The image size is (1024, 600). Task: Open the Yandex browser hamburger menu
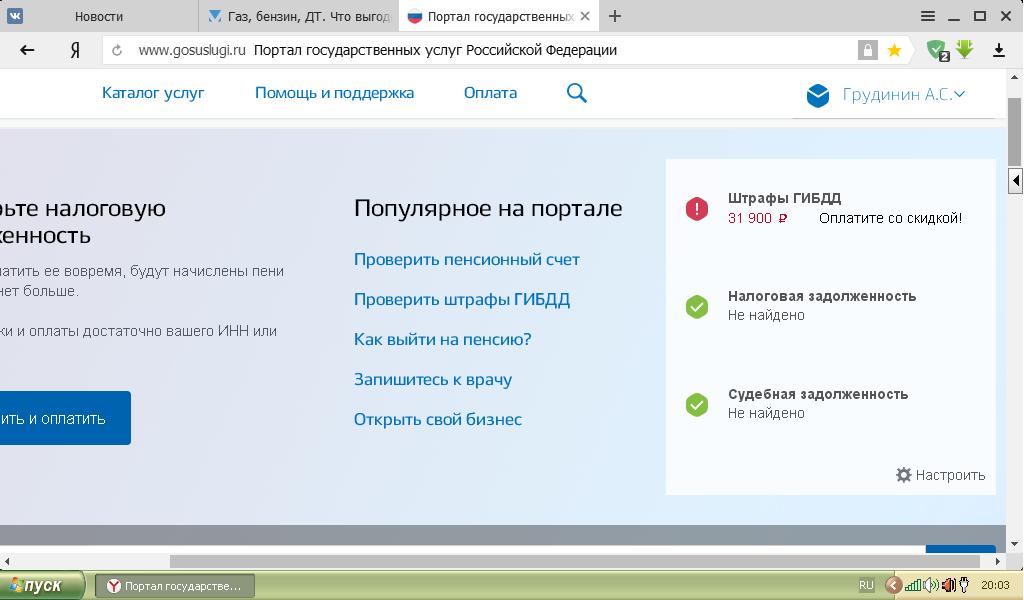(x=928, y=16)
